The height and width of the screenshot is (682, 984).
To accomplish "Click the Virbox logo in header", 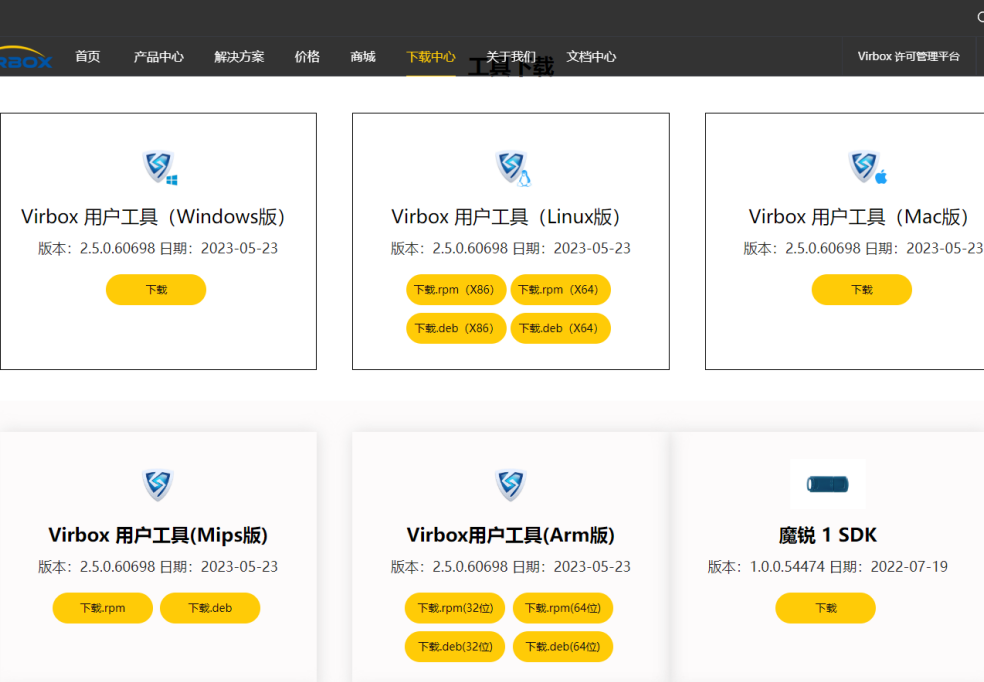I will click(x=25, y=57).
